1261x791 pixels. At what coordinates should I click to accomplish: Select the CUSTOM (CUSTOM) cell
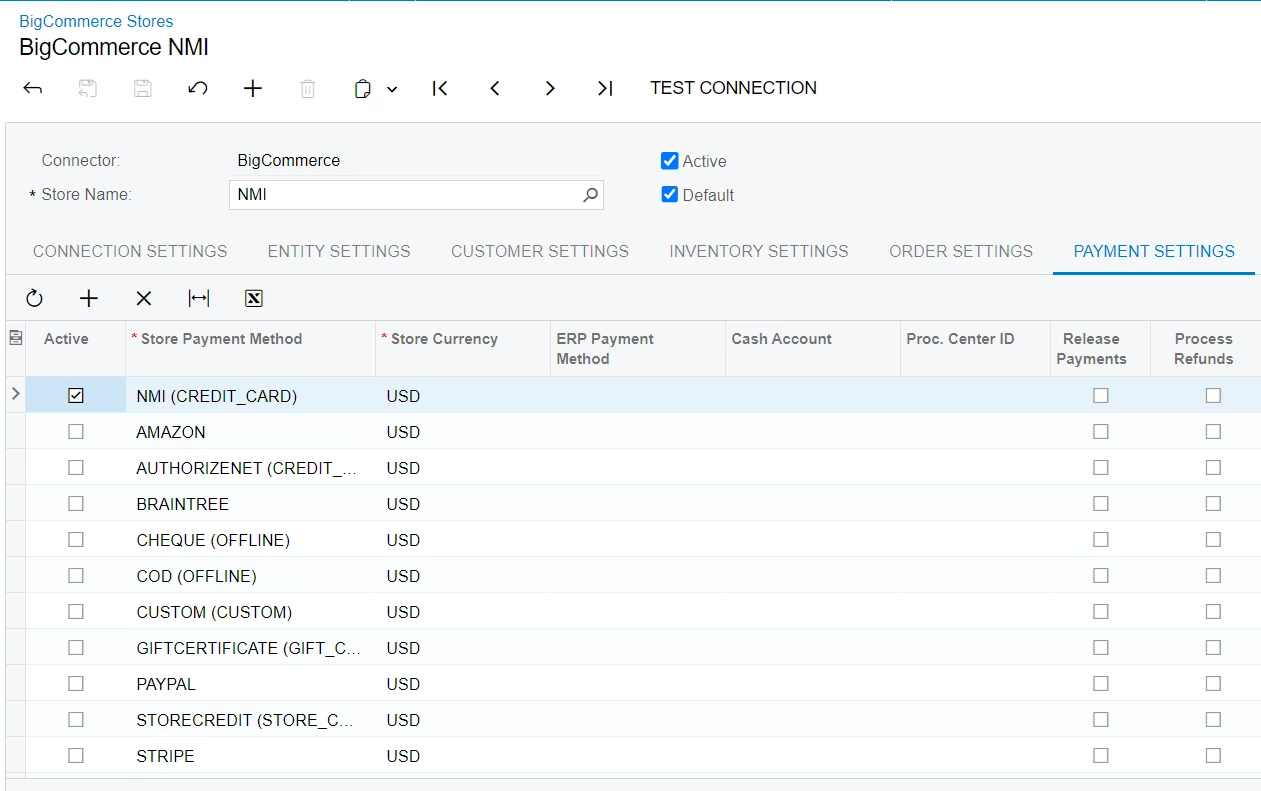(251, 612)
